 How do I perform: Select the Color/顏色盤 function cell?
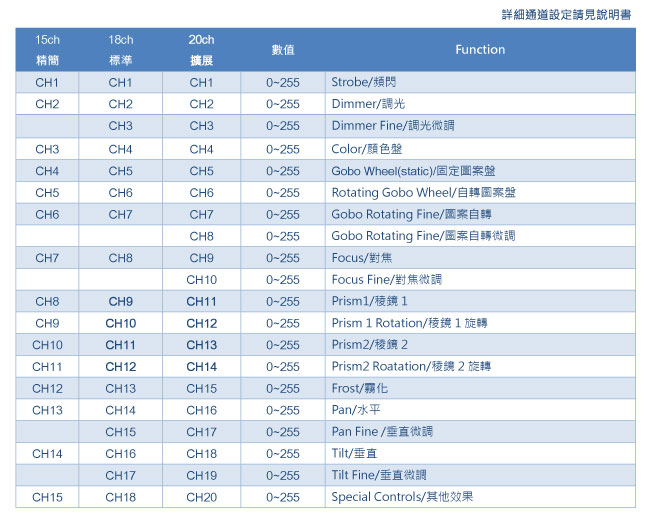tap(367, 149)
